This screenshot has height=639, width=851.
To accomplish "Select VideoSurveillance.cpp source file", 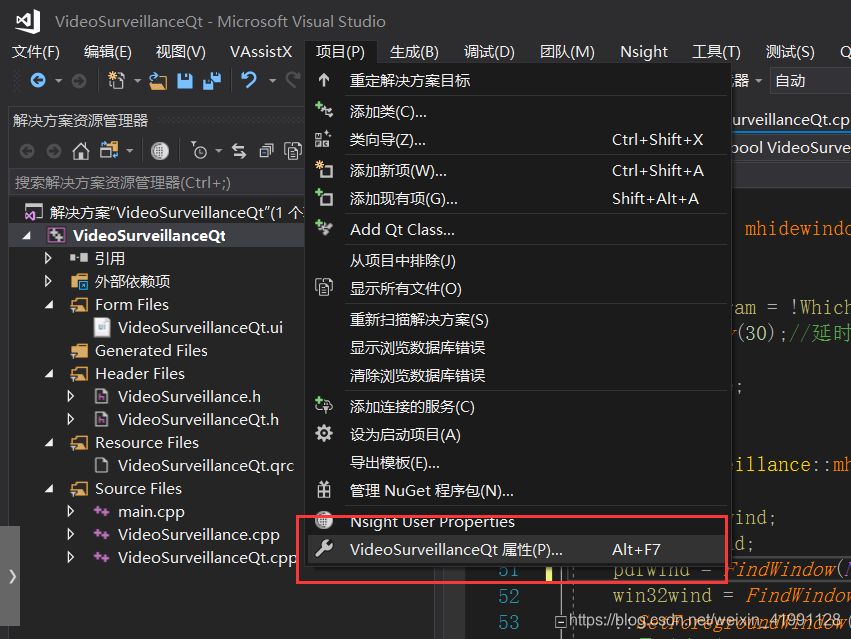I will click(x=199, y=535).
